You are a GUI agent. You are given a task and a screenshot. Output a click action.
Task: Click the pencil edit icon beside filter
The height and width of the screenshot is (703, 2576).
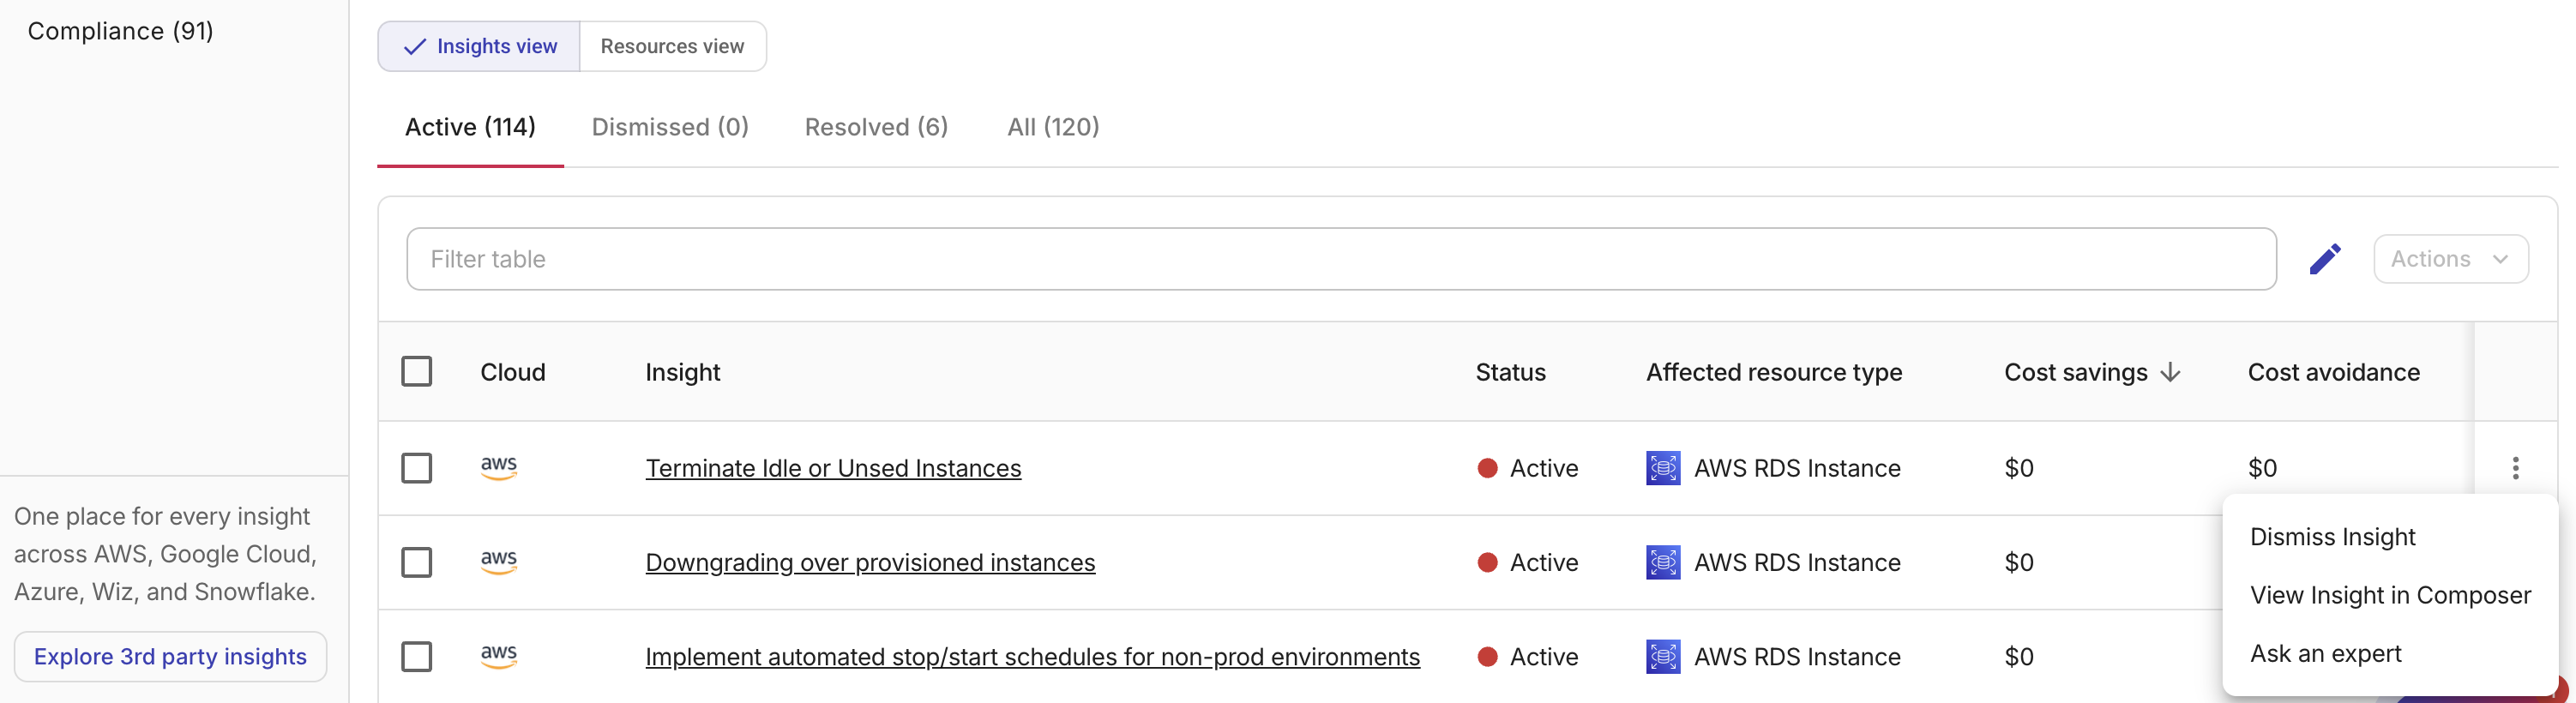click(x=2325, y=259)
